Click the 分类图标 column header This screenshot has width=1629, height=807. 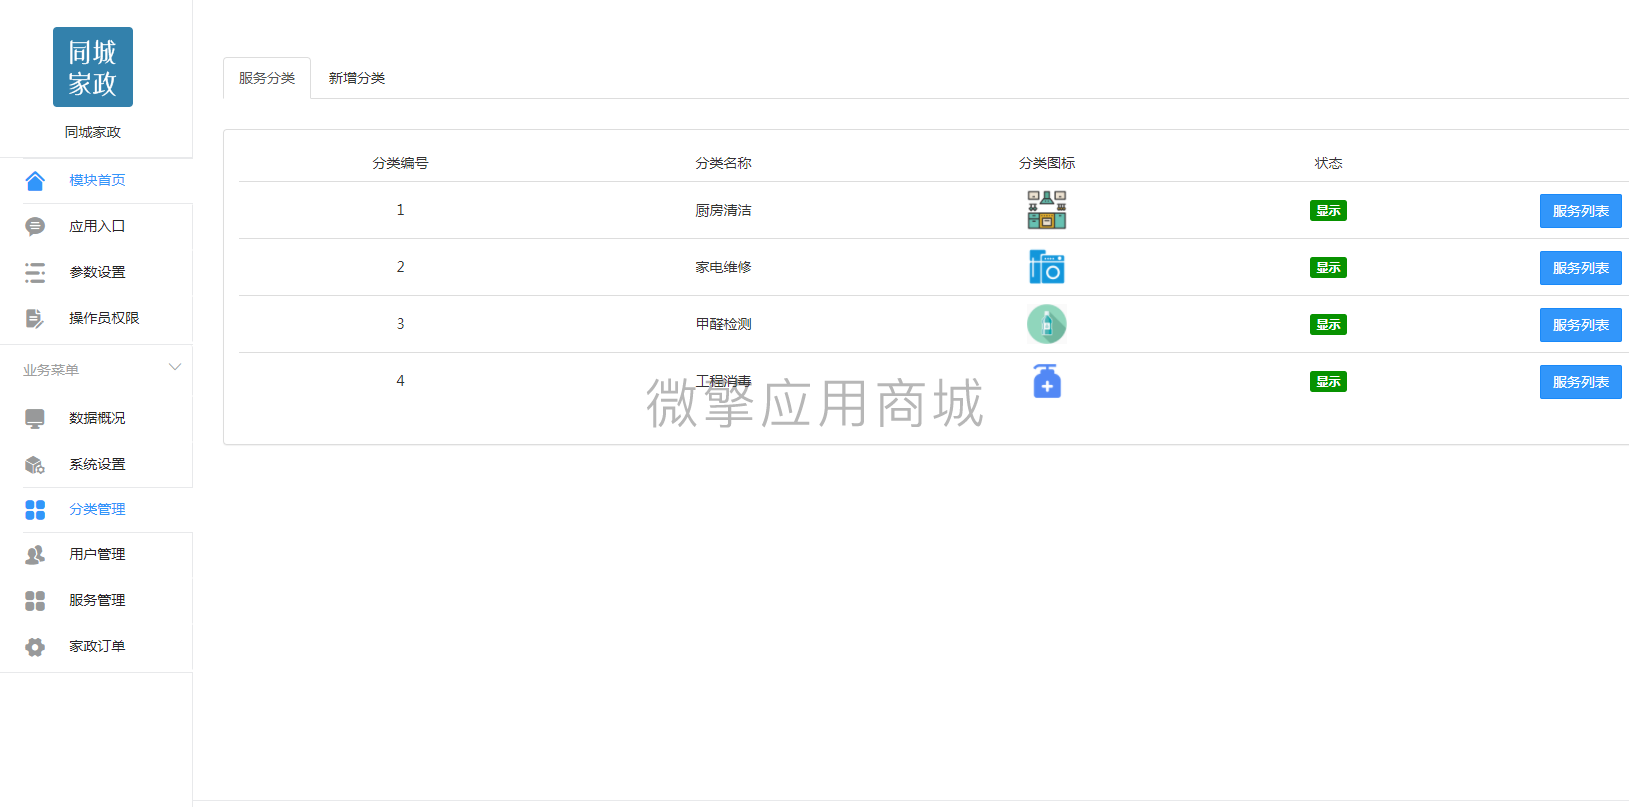[x=1047, y=163]
